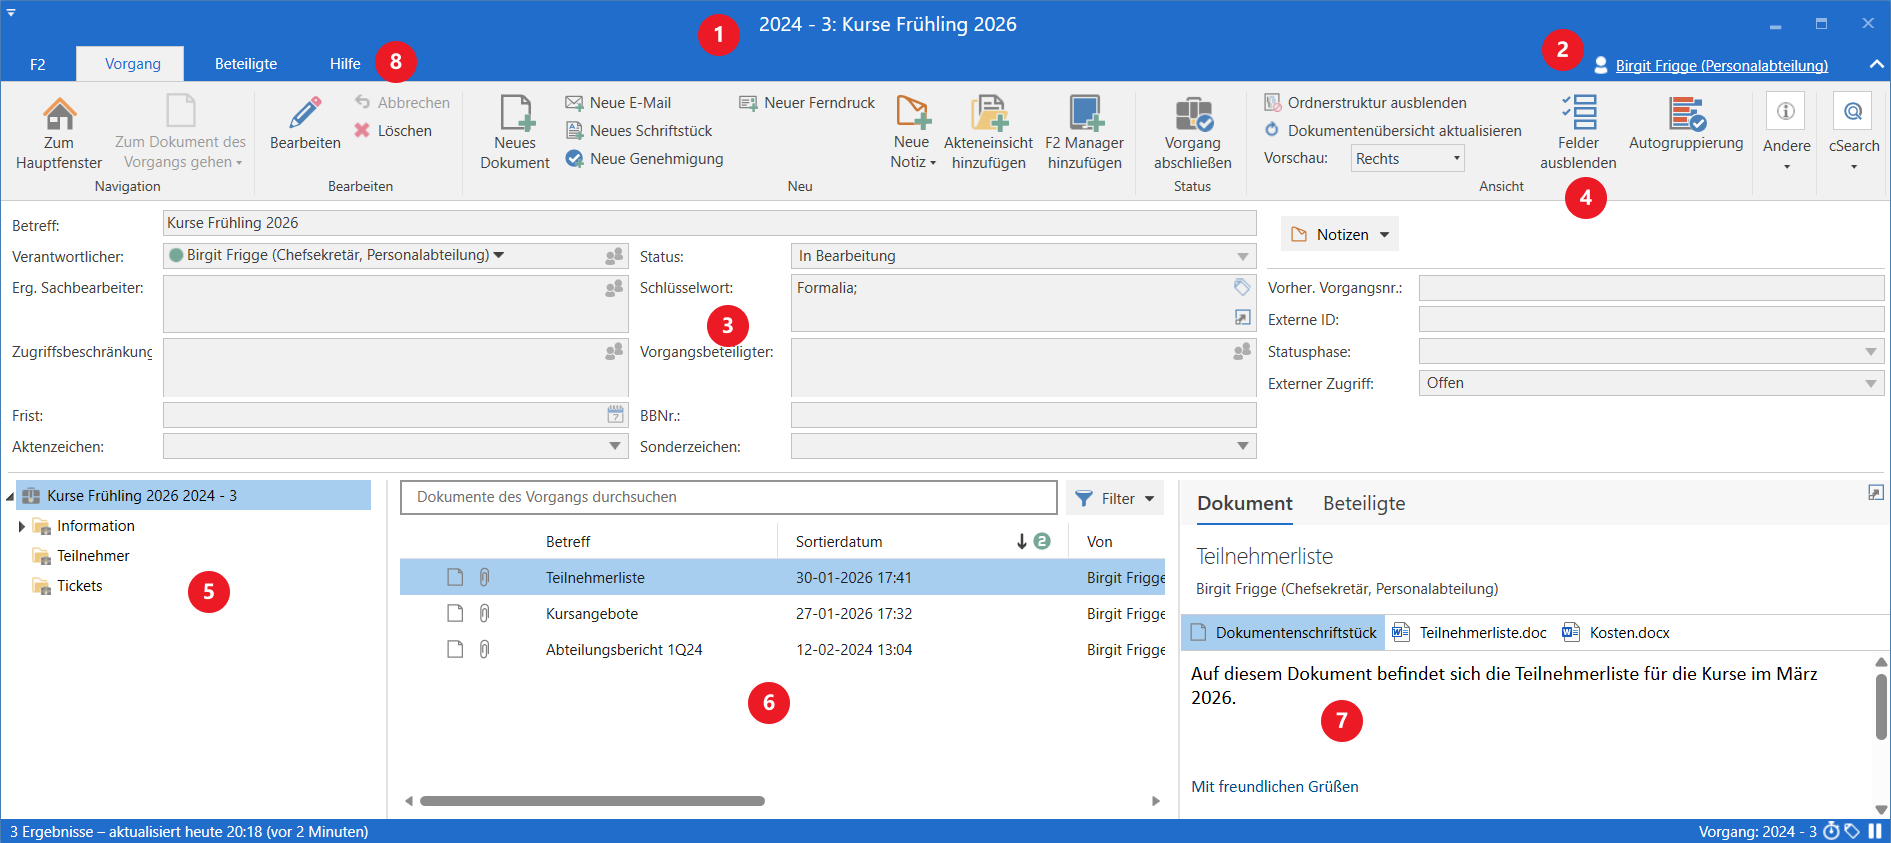Expand the Information folder in the tree
This screenshot has height=843, width=1891.
22,526
